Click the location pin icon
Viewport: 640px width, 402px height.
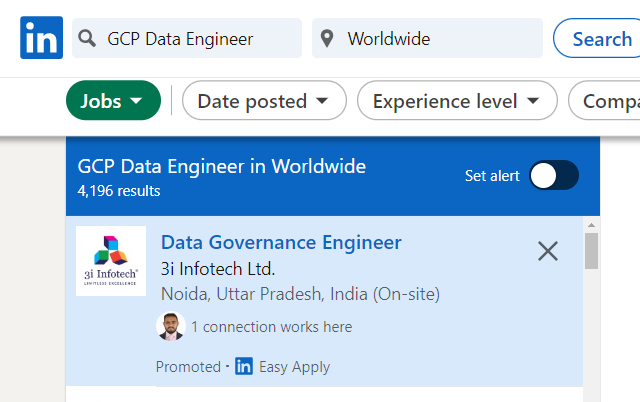[x=326, y=39]
